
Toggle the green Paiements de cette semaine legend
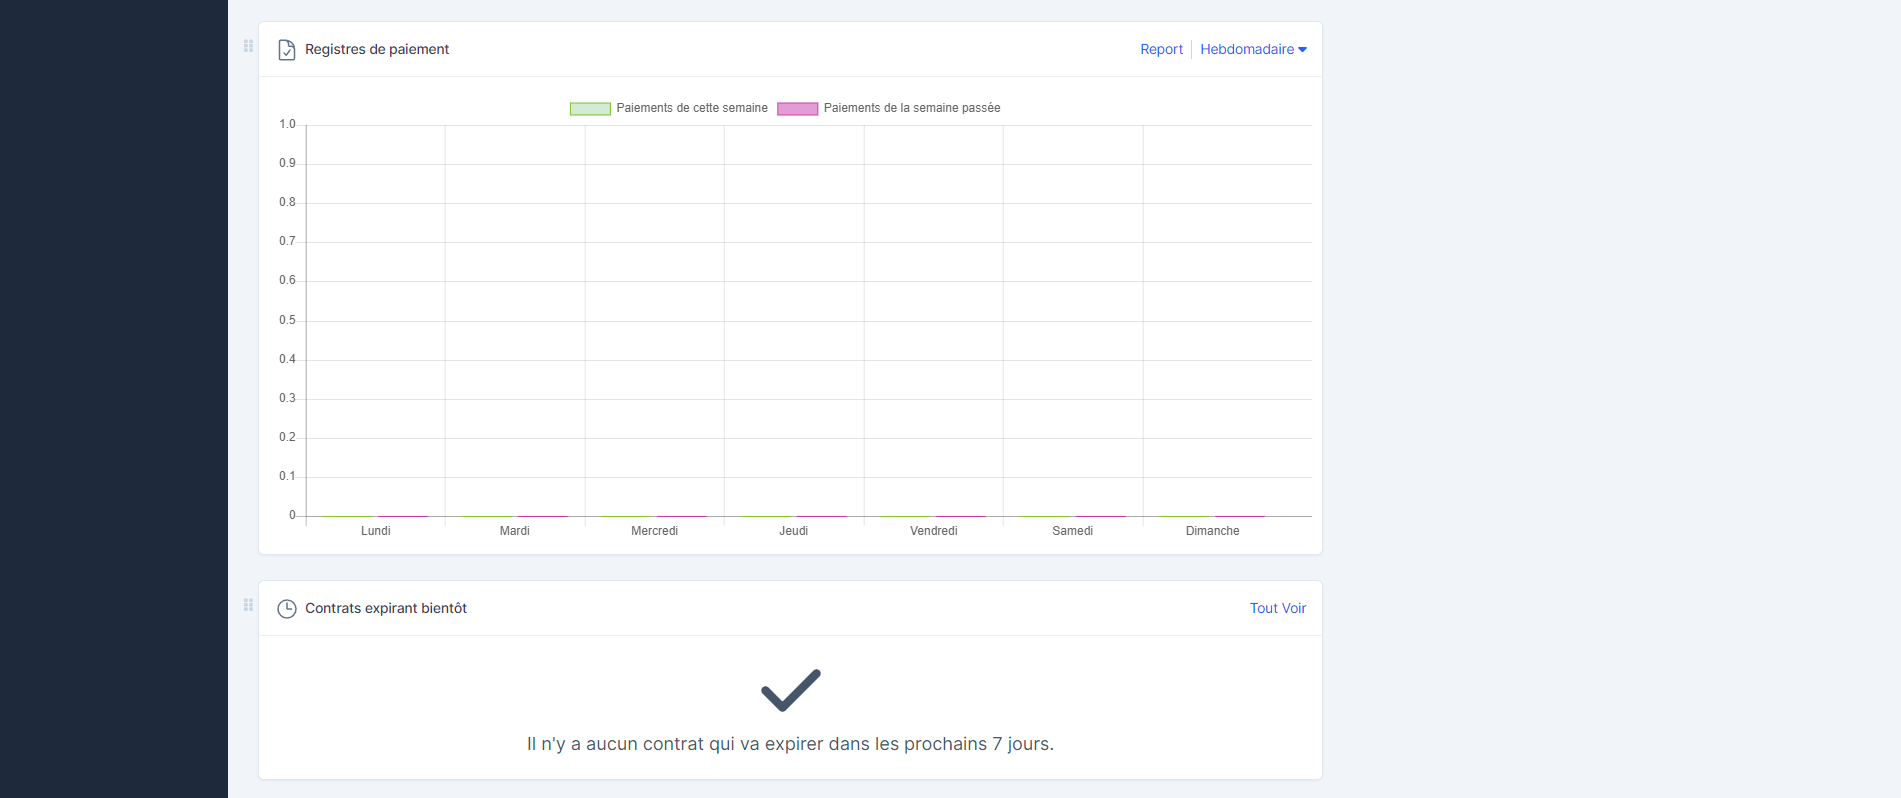(x=590, y=108)
